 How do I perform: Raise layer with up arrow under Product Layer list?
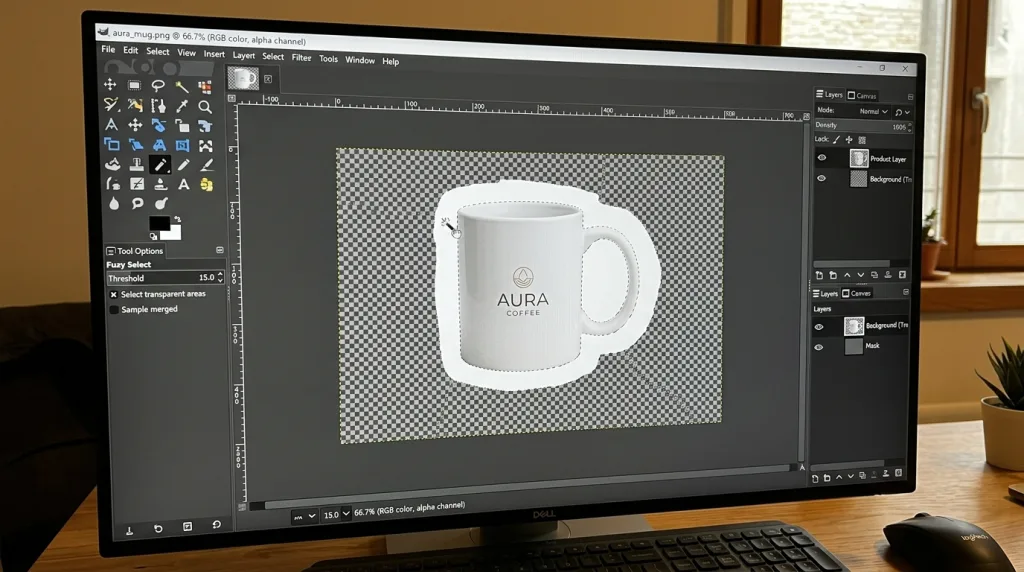[847, 275]
